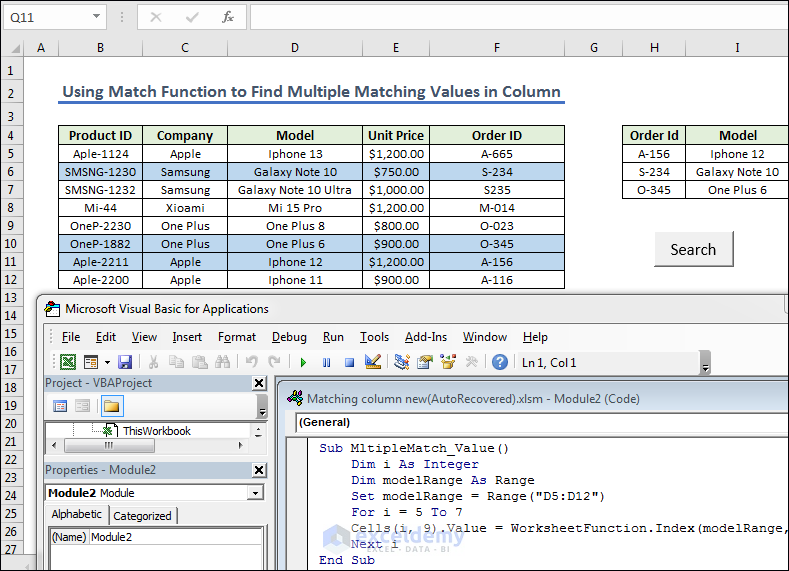Stop execution with the Reset icon
Screen dimensions: 789x571
pos(349,362)
